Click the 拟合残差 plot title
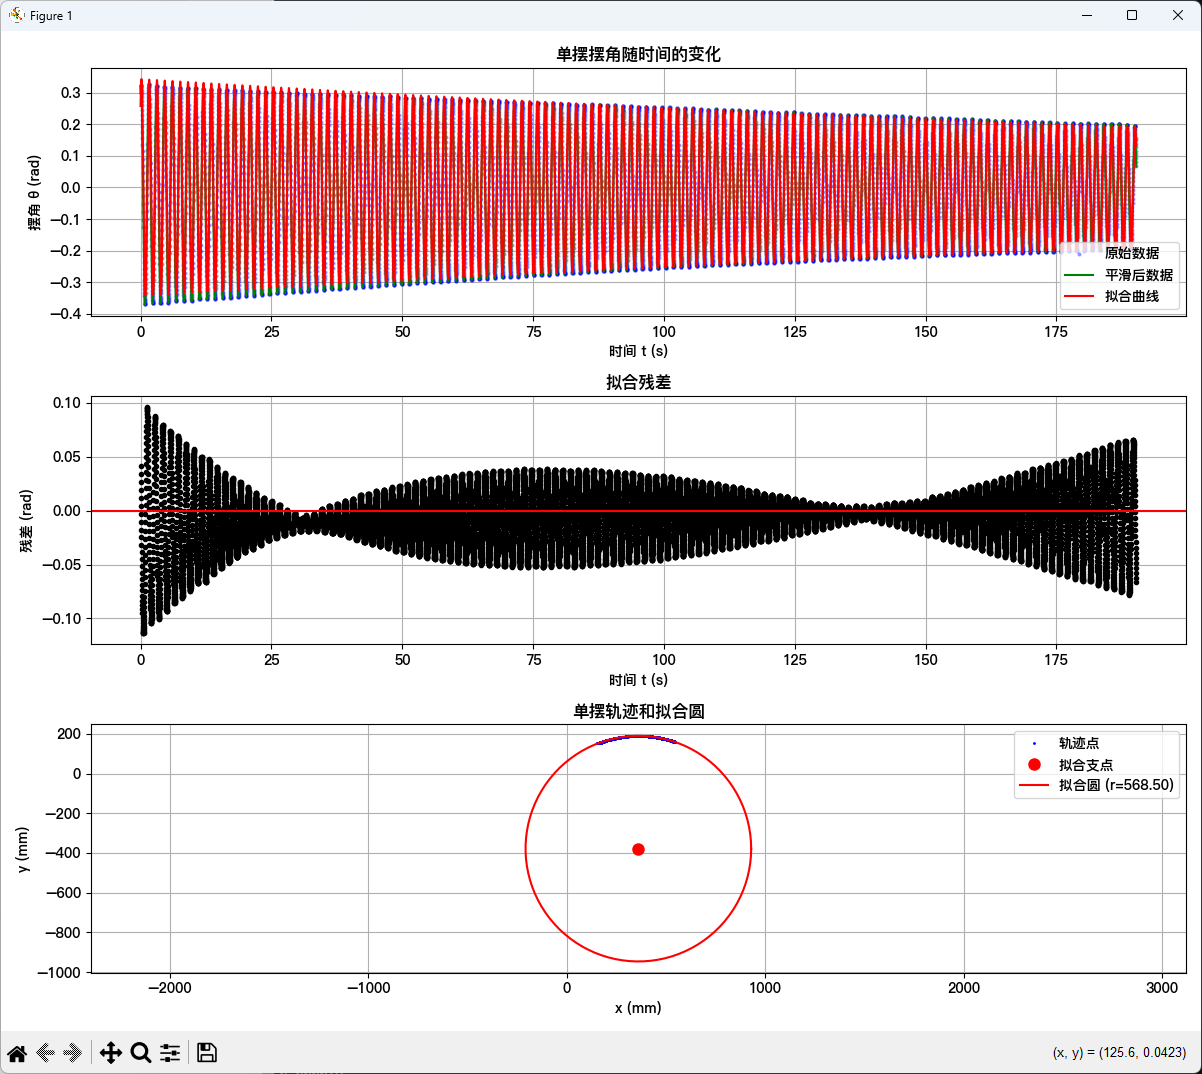1202x1074 pixels. (x=638, y=382)
